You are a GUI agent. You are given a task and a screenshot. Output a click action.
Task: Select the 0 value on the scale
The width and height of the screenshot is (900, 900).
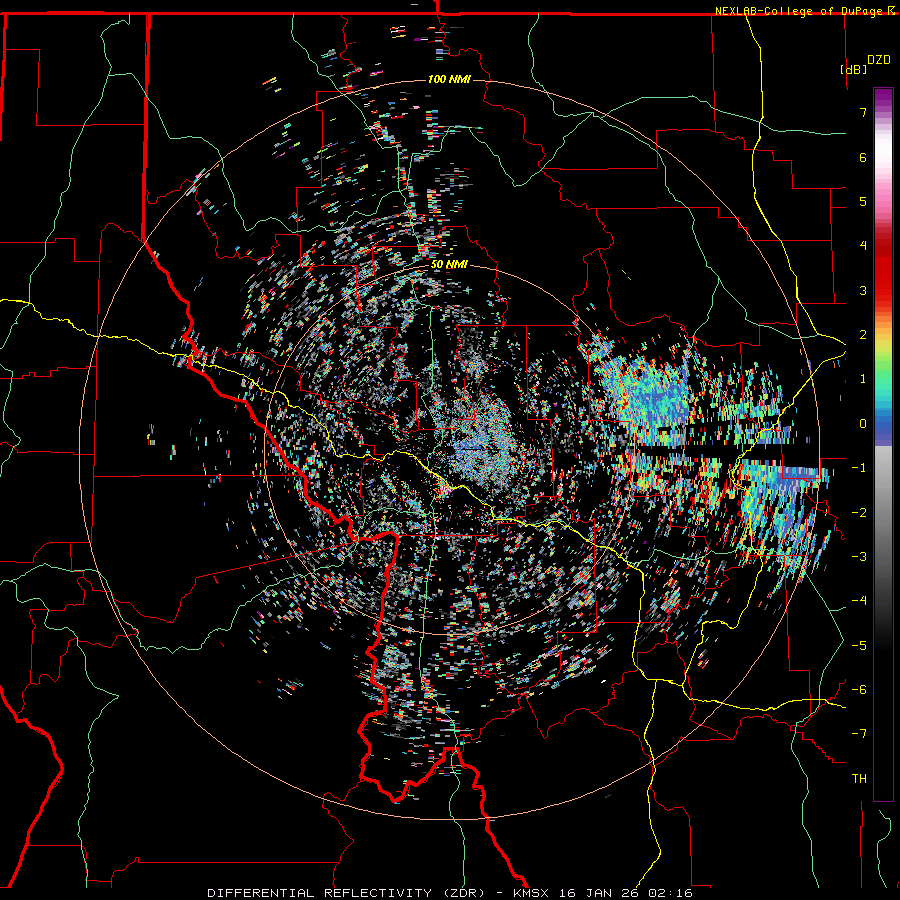(x=863, y=424)
